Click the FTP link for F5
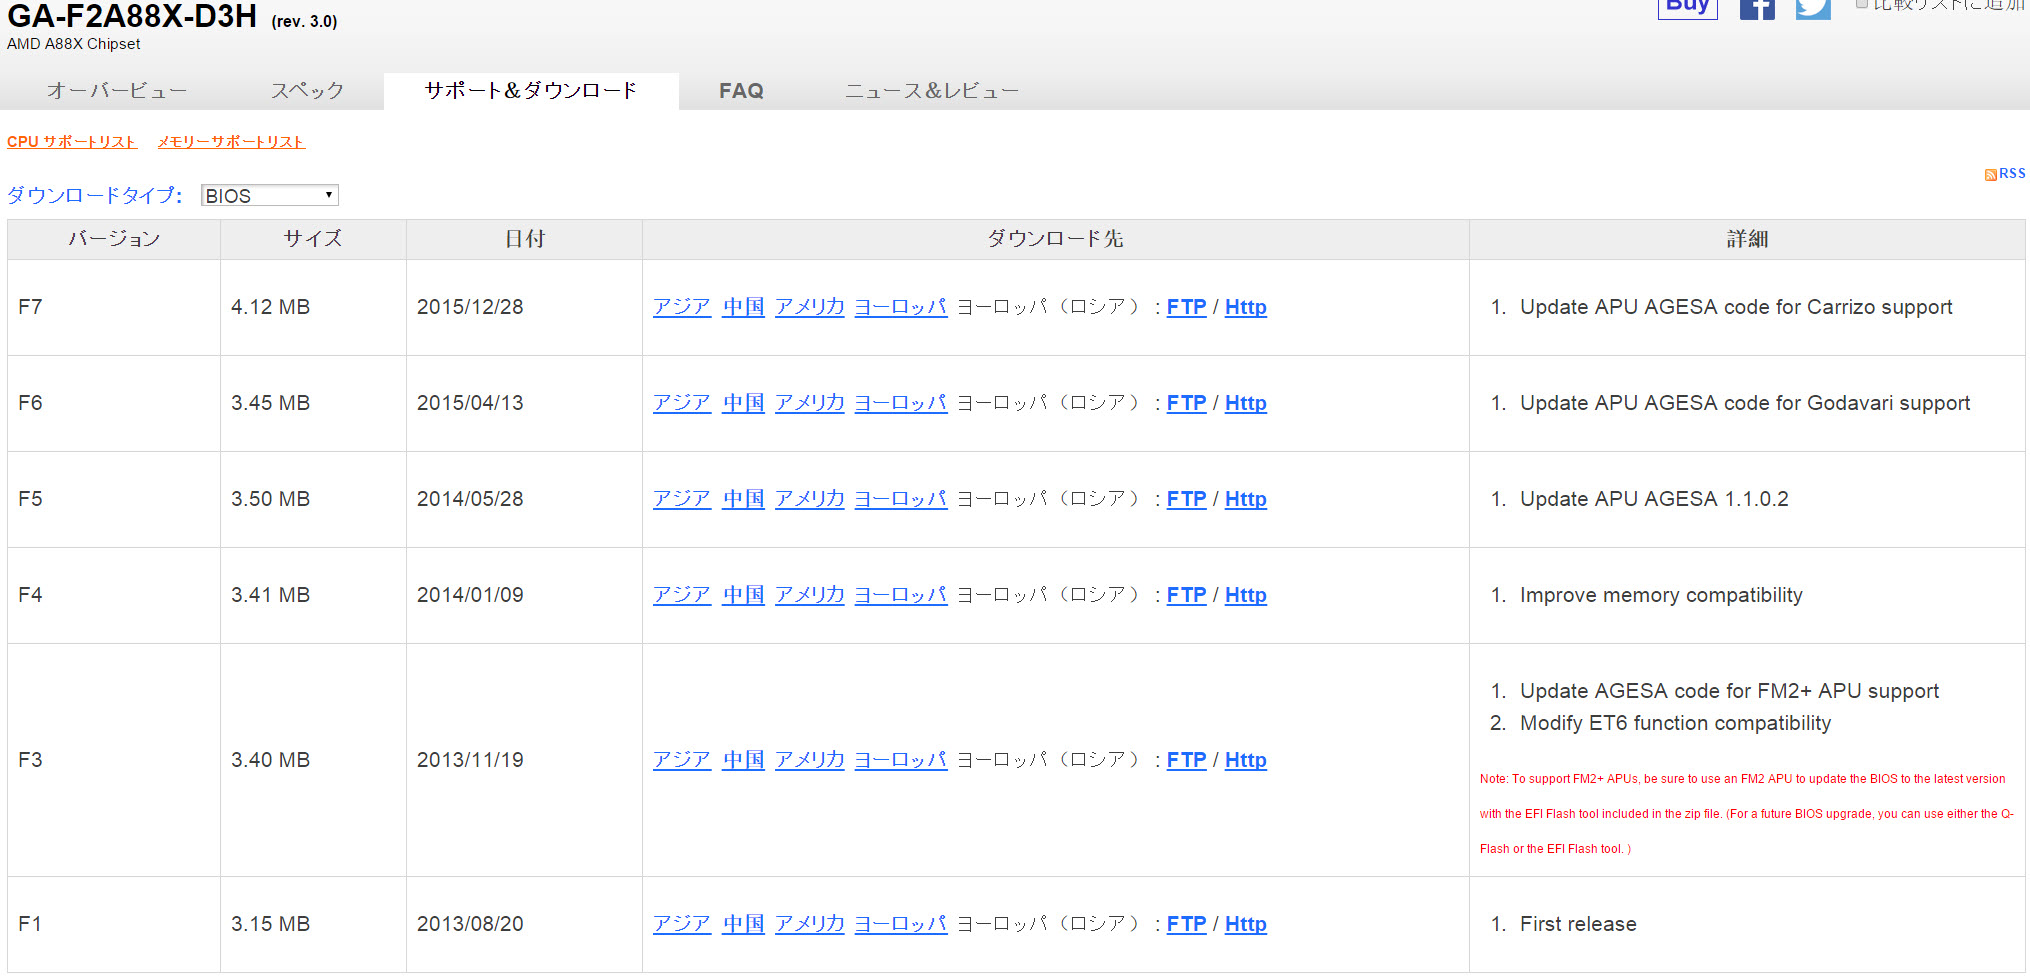Screen dimensions: 2030x978 [1187, 499]
